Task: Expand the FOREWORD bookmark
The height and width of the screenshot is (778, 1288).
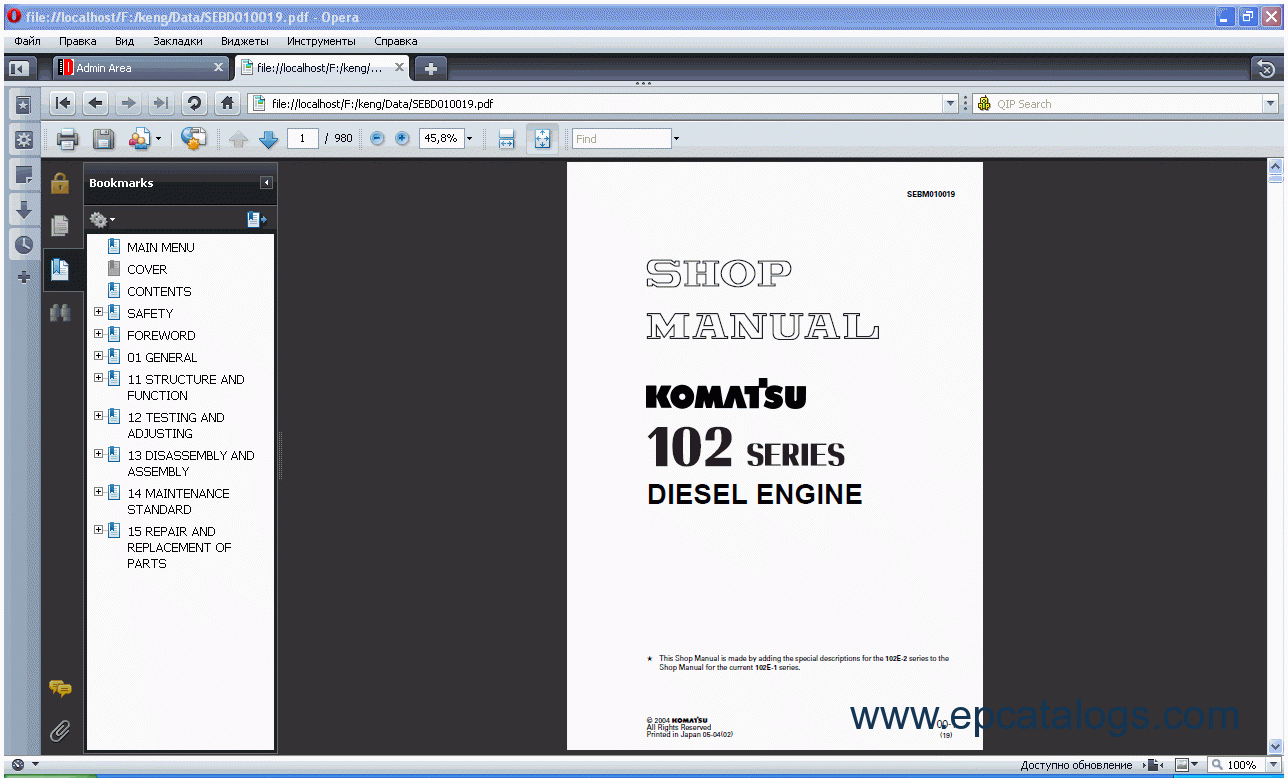Action: pyautogui.click(x=99, y=334)
